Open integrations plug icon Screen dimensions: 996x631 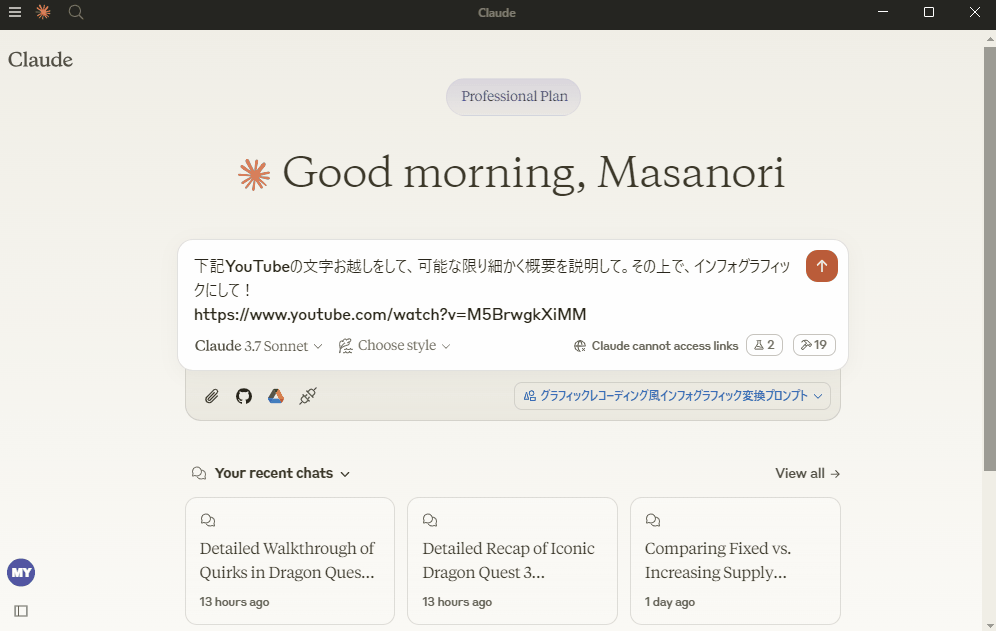(308, 396)
